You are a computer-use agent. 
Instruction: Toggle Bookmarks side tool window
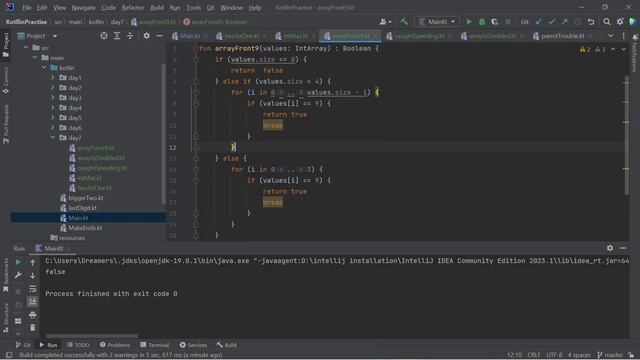click(6, 276)
